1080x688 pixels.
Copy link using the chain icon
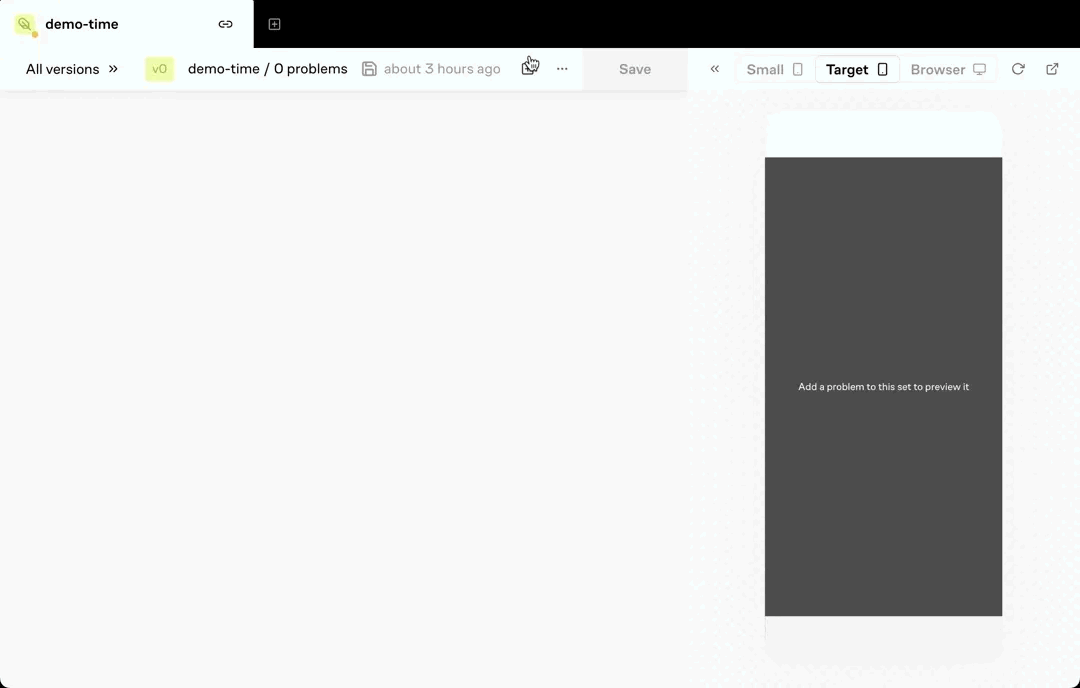[225, 24]
